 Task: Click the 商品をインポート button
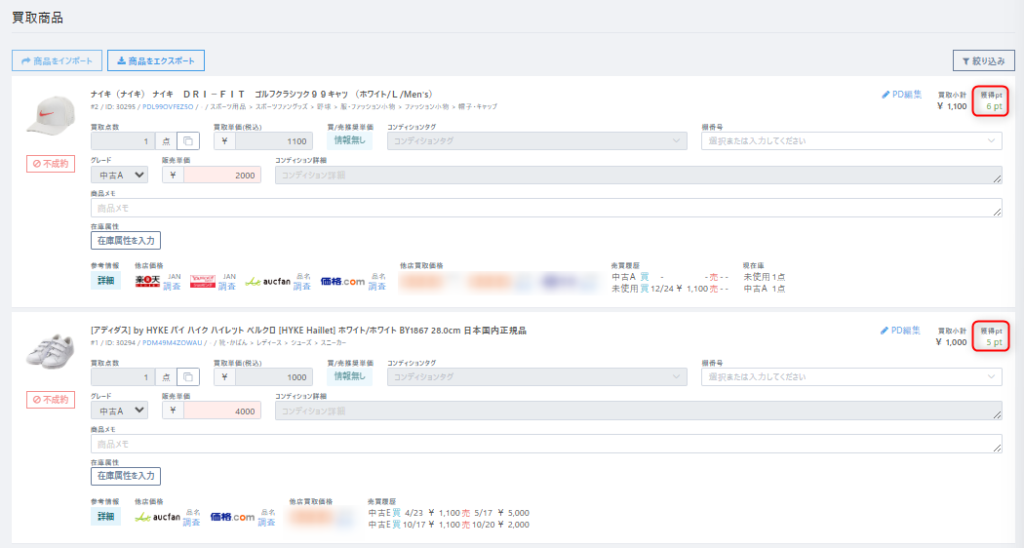coord(57,61)
